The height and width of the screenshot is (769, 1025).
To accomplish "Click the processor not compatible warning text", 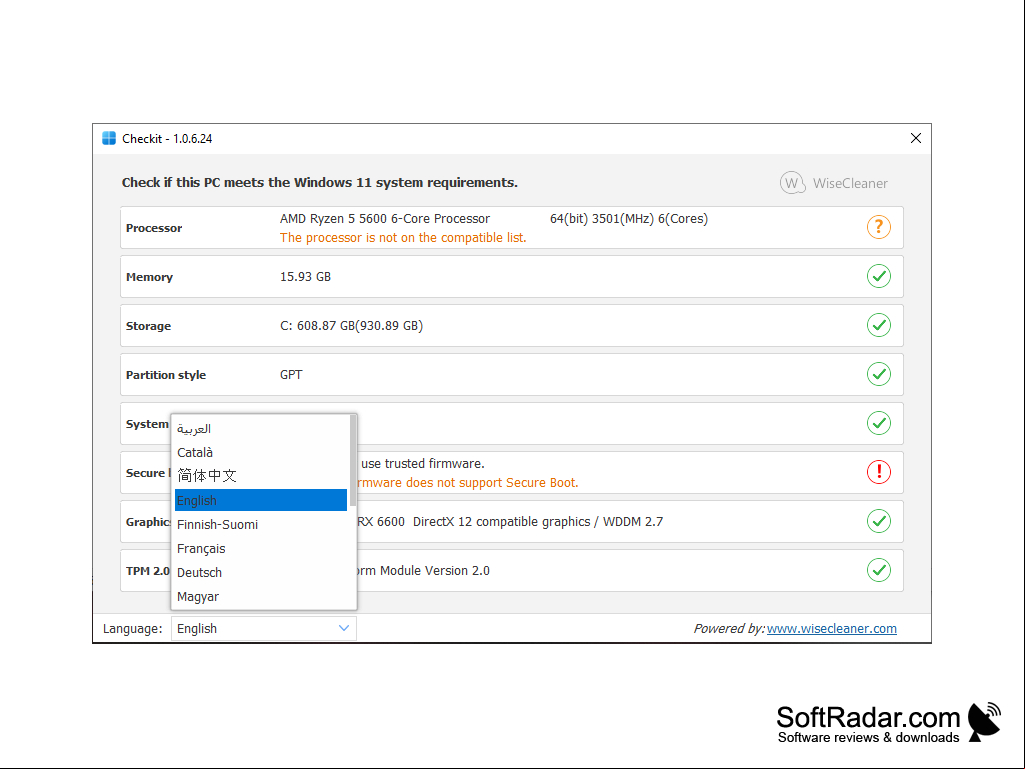I will [x=403, y=238].
